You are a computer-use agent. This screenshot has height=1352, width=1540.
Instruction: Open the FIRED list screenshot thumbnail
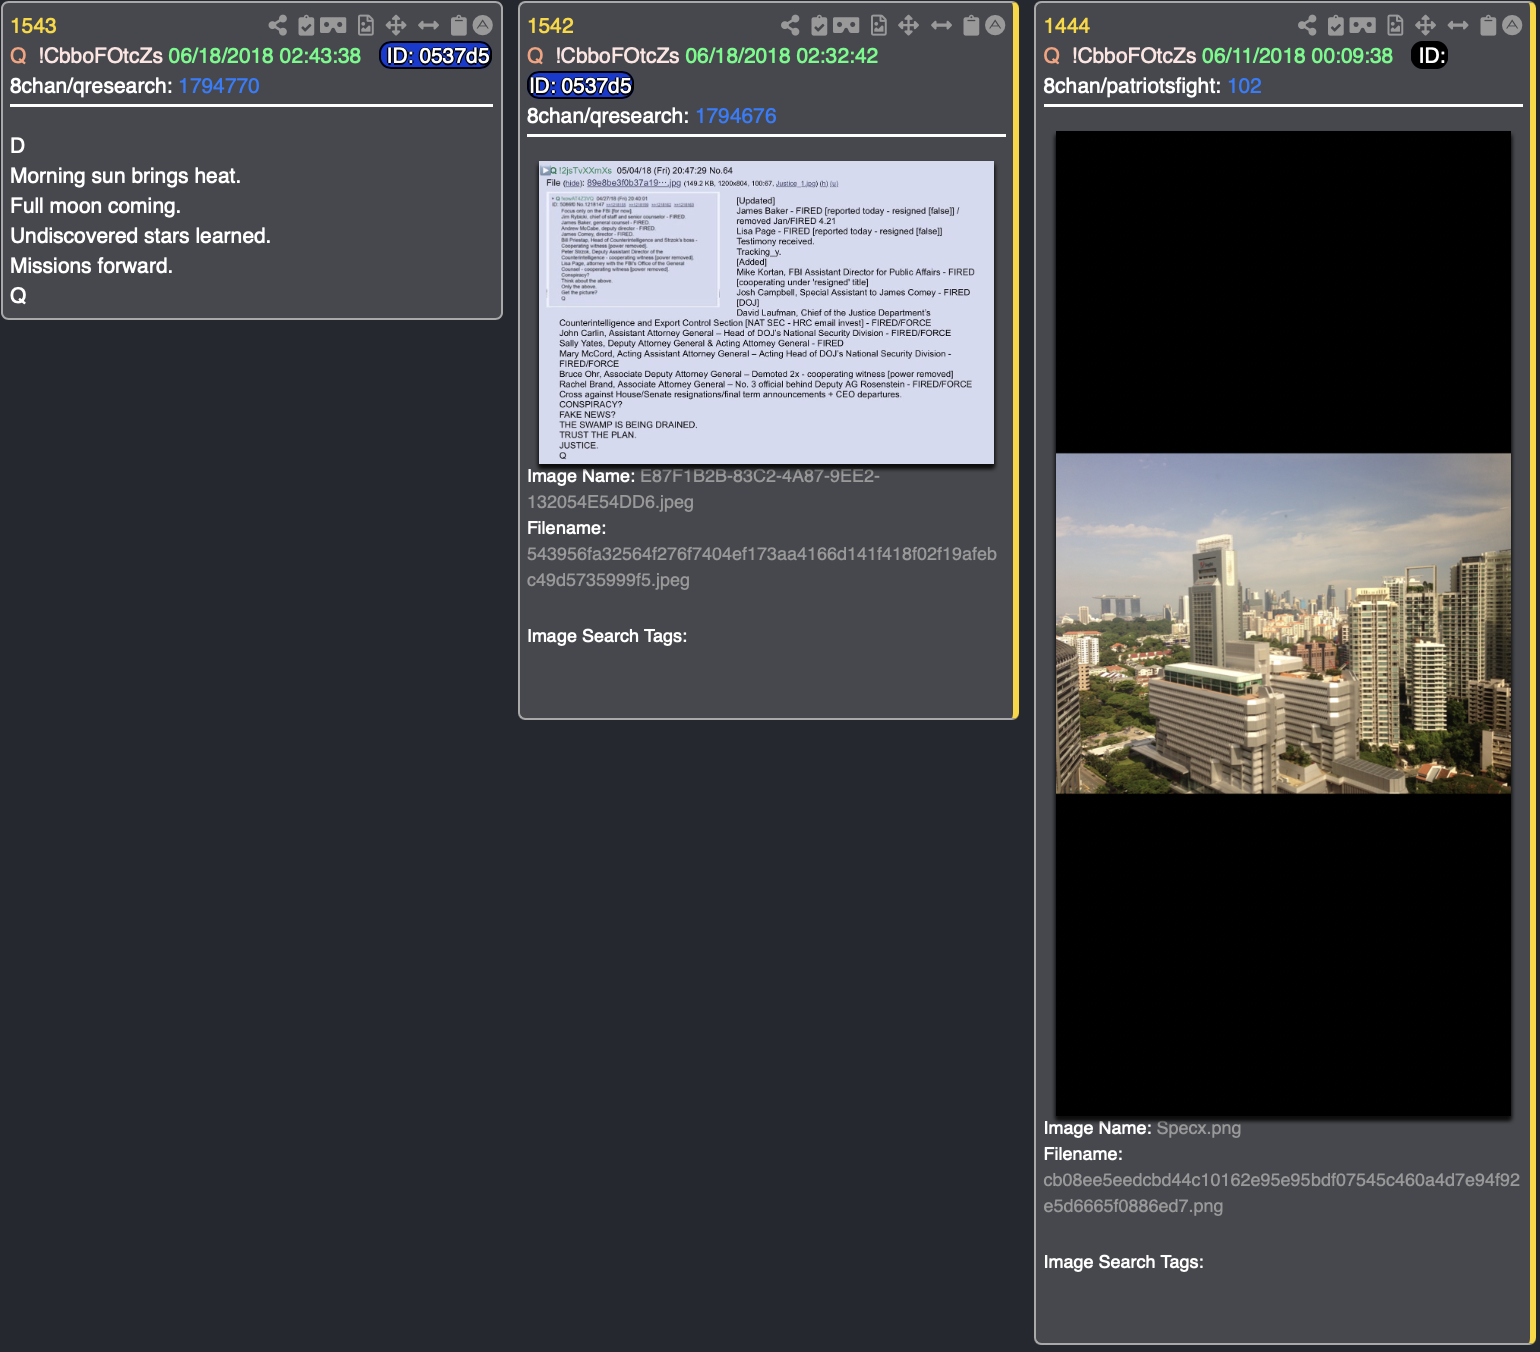pos(766,312)
